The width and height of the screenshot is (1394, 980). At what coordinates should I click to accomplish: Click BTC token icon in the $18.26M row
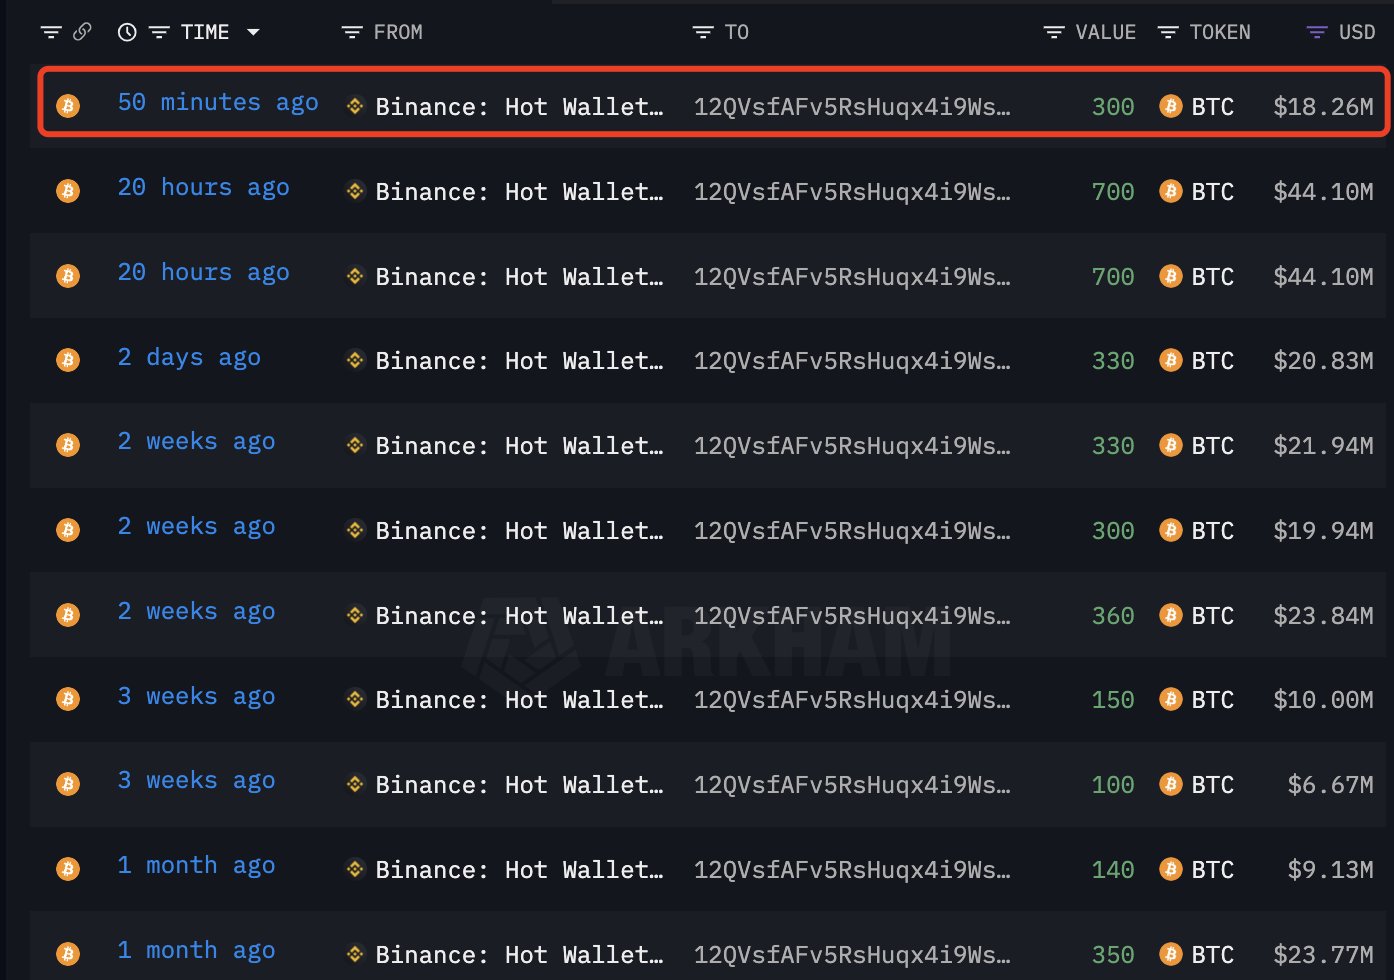[x=1171, y=106]
